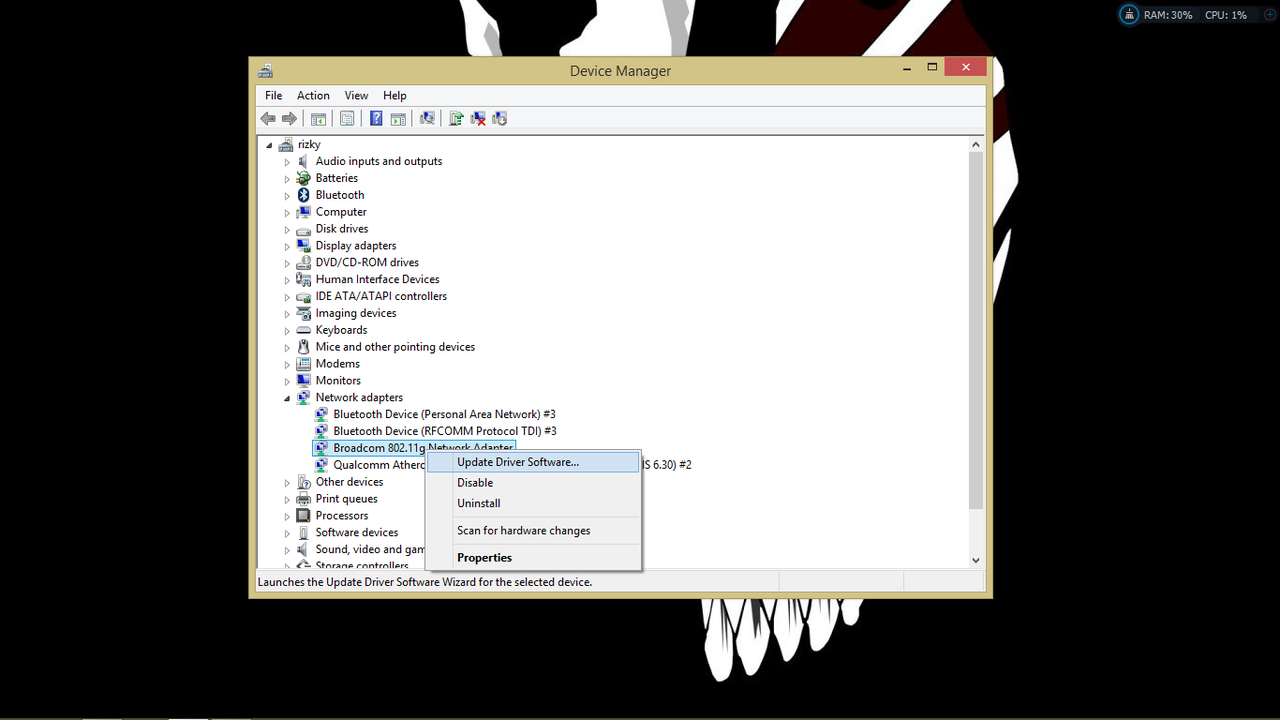
Task: Expand the Bluetooth category
Action: pos(287,195)
